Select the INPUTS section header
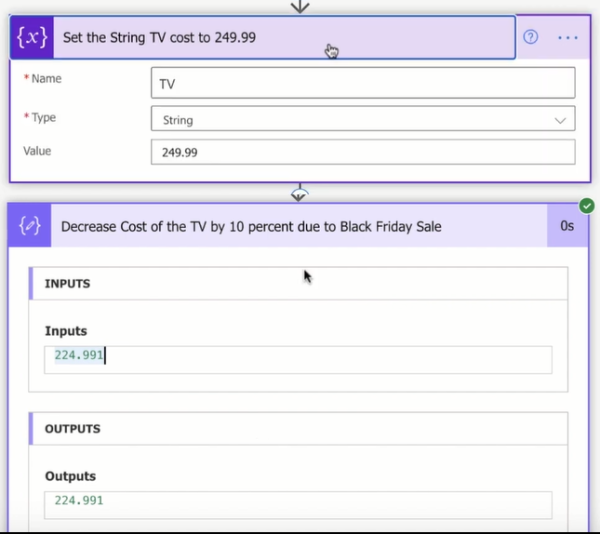The height and width of the screenshot is (534, 600). 67,284
